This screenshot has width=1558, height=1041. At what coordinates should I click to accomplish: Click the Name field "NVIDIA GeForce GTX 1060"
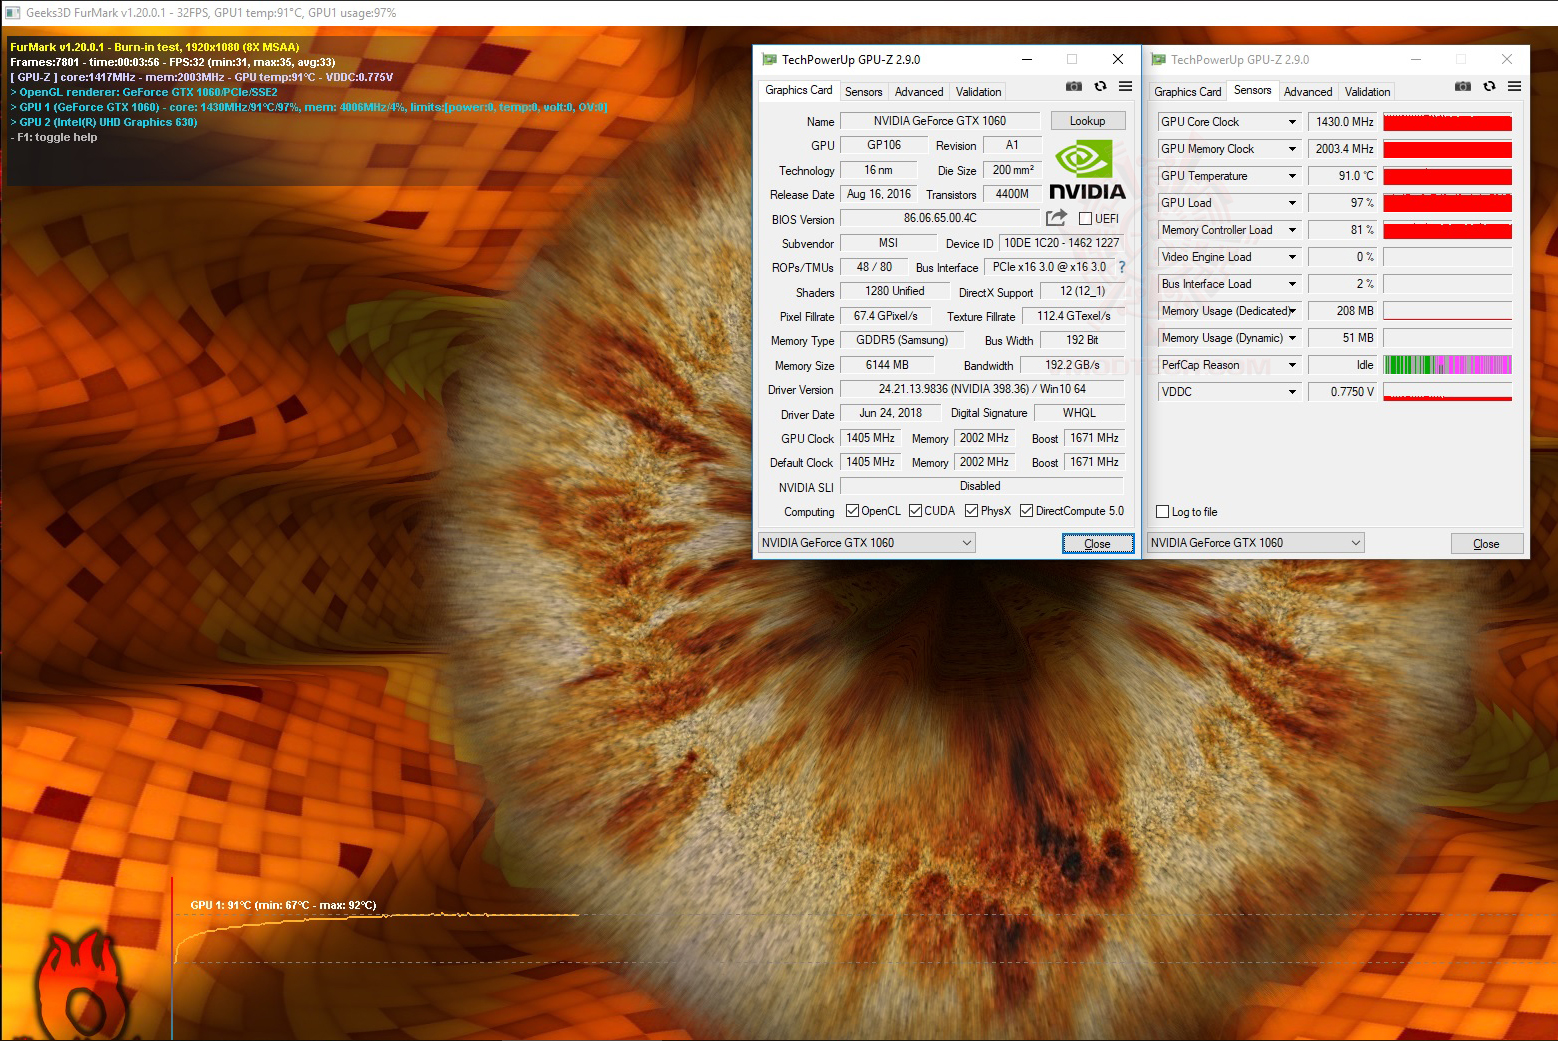point(940,121)
